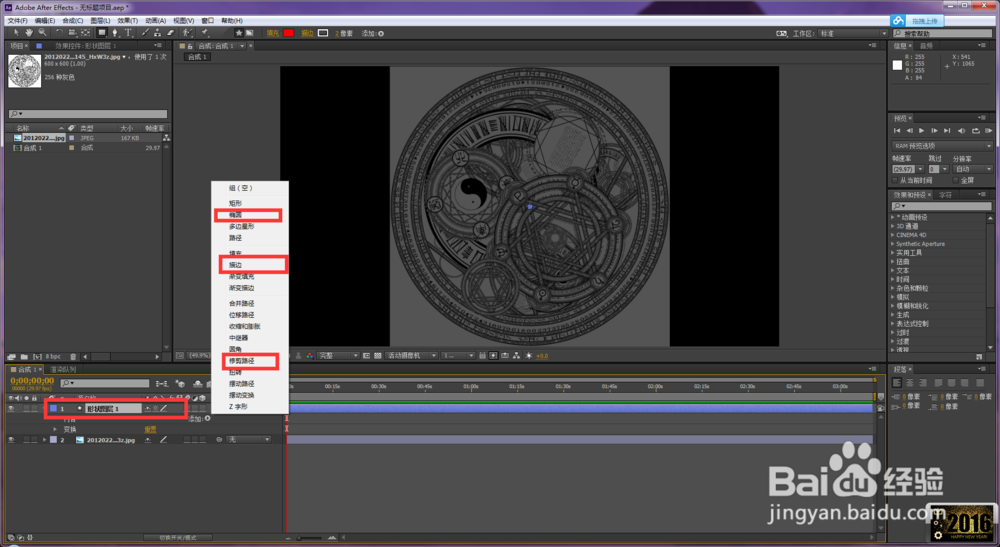This screenshot has height=547, width=1000.
Task: Expand the Synthetic Aperture effects category
Action: (893, 244)
